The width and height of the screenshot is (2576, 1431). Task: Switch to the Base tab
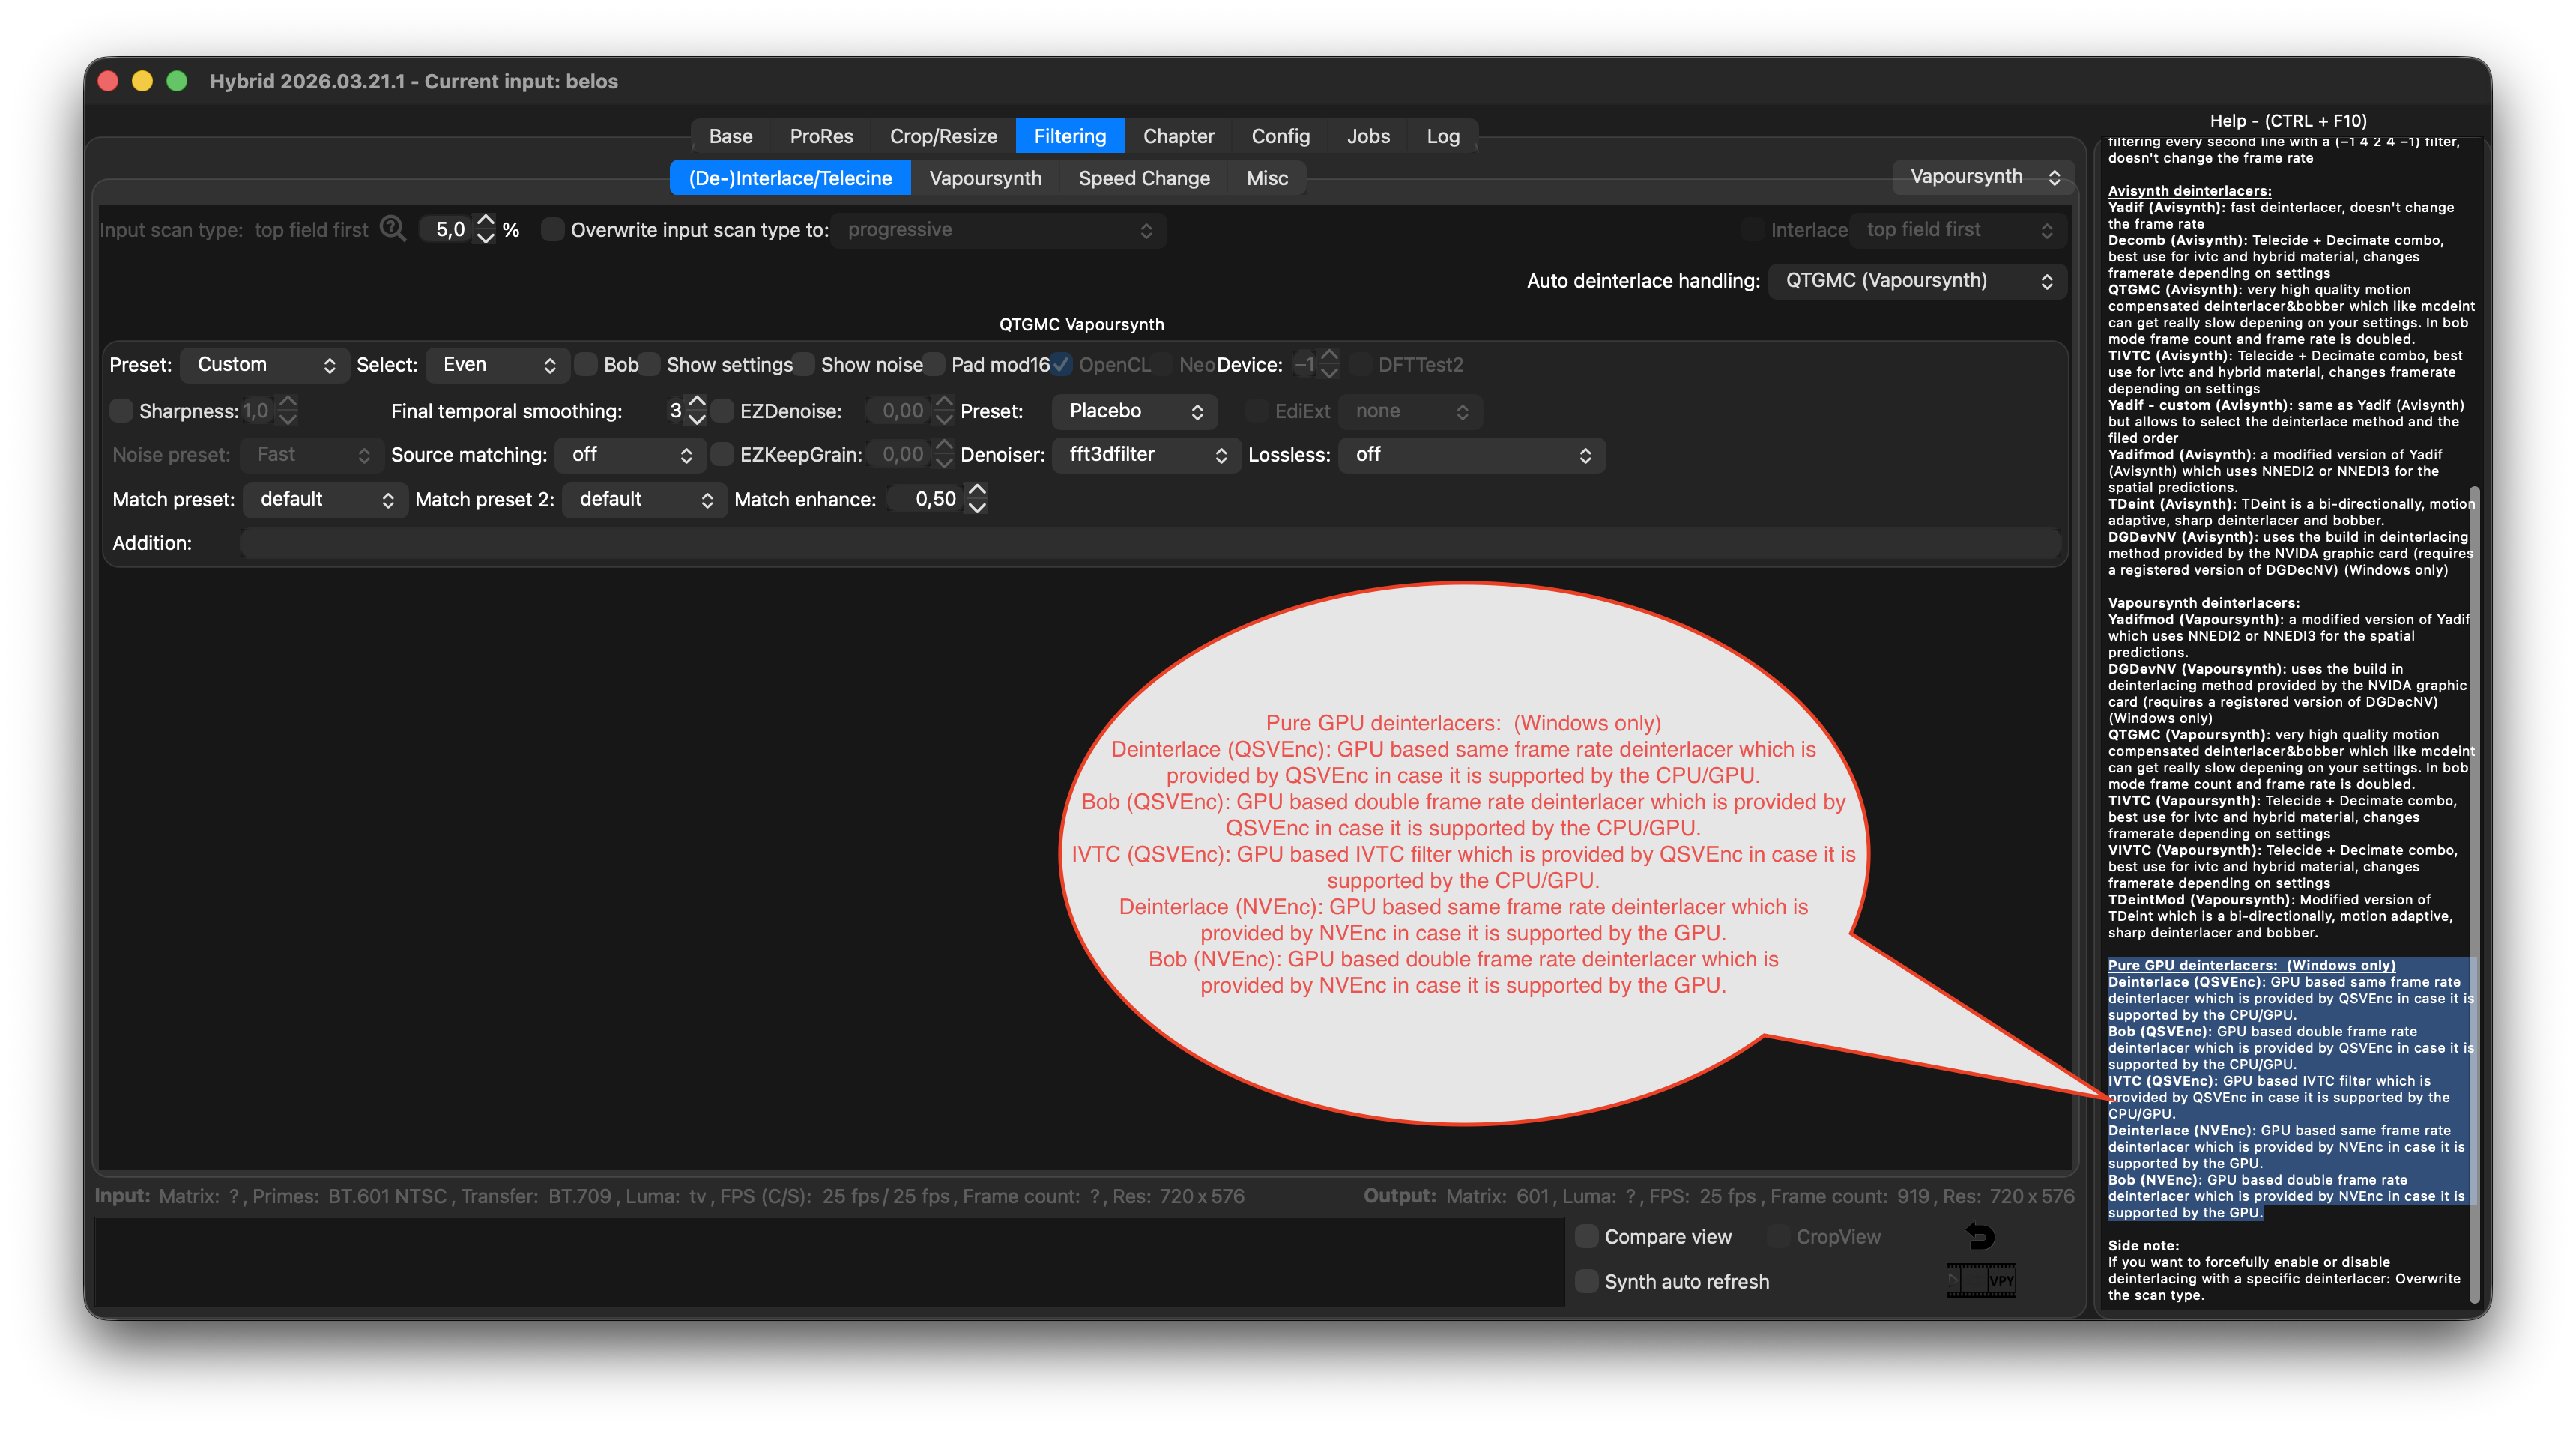(731, 136)
